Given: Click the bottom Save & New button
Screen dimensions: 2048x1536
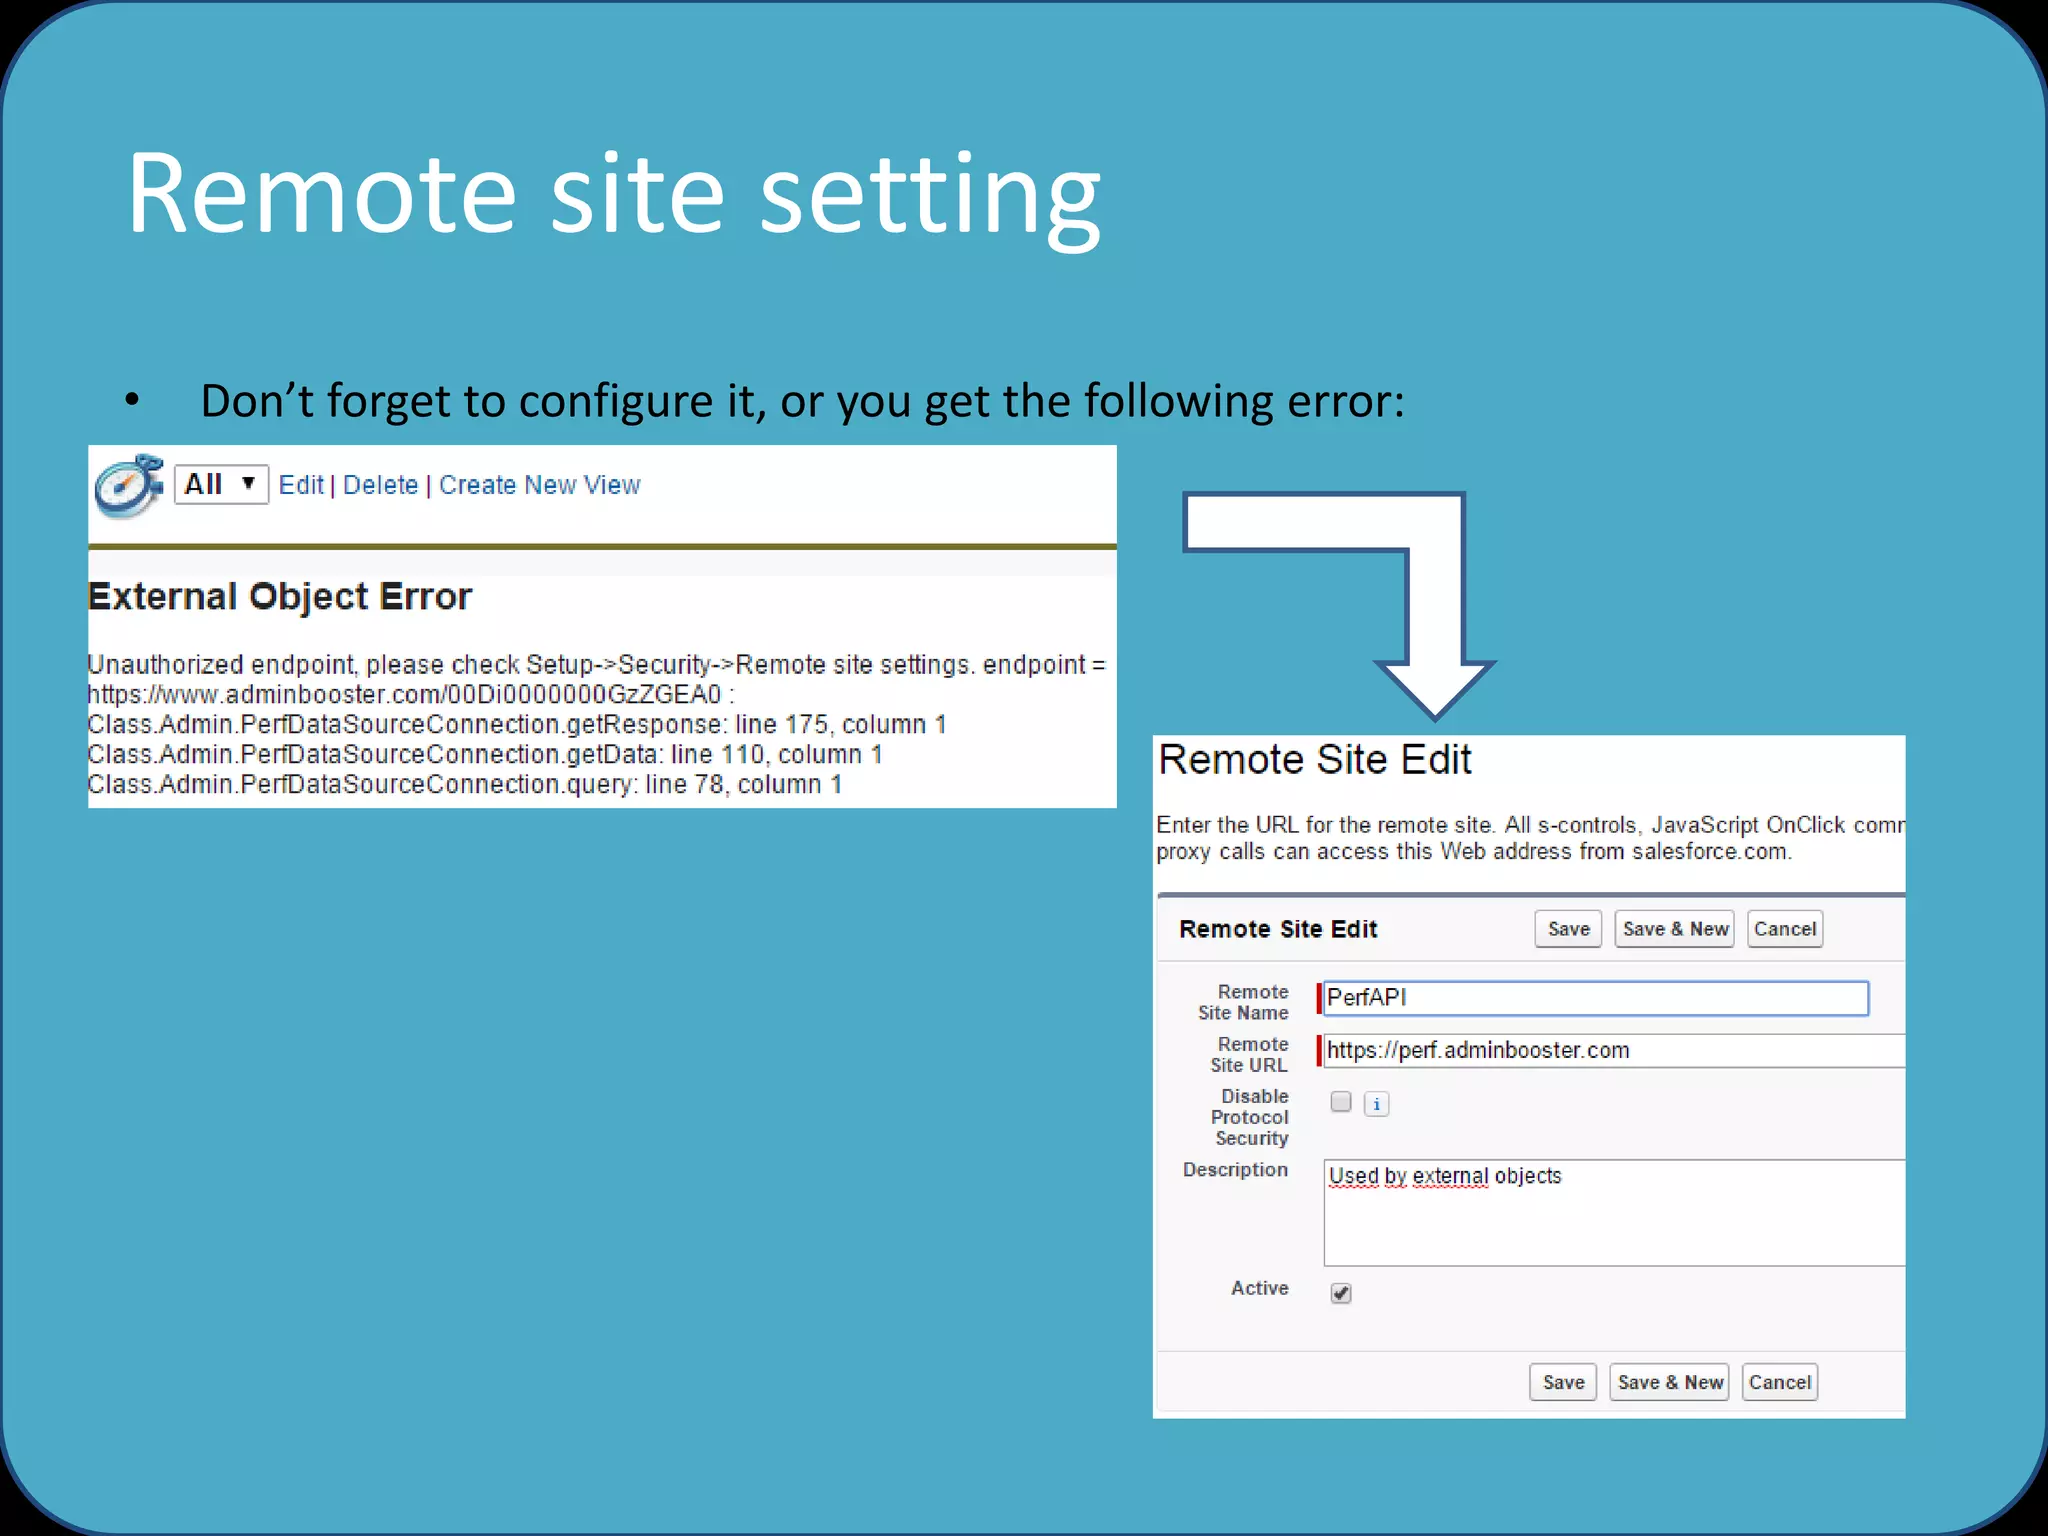Looking at the screenshot, I should pos(1670,1382).
